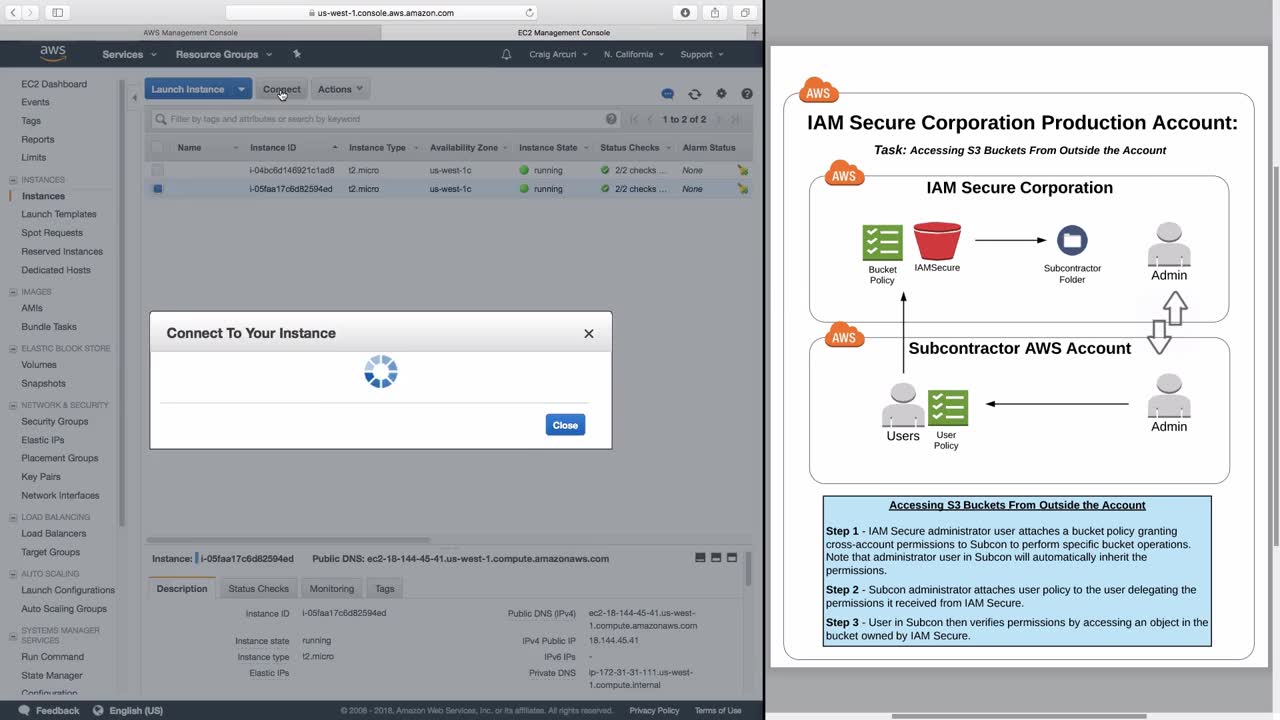Screen dimensions: 1280x720
Task: Collapse the NETWORK & SECURITY section
Action: tap(14, 405)
